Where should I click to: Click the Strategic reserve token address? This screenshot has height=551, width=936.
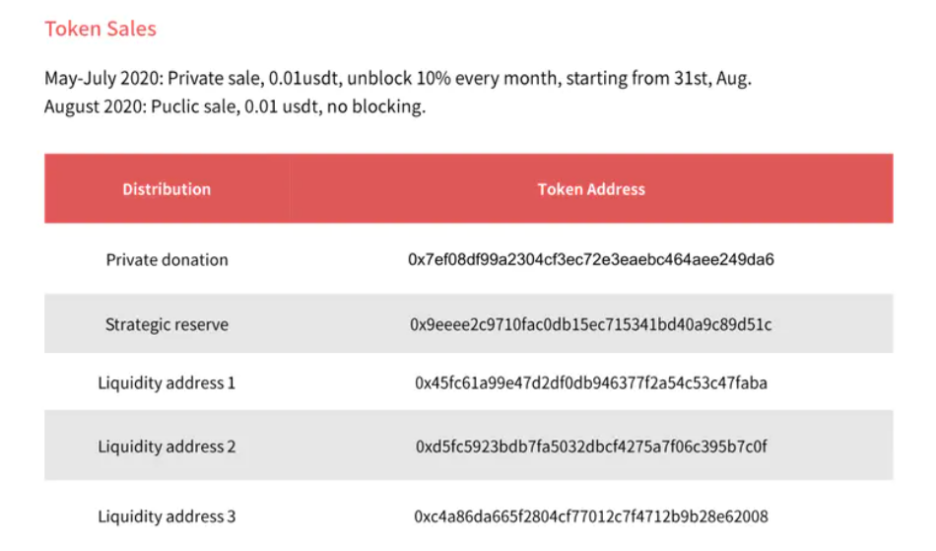[591, 324]
